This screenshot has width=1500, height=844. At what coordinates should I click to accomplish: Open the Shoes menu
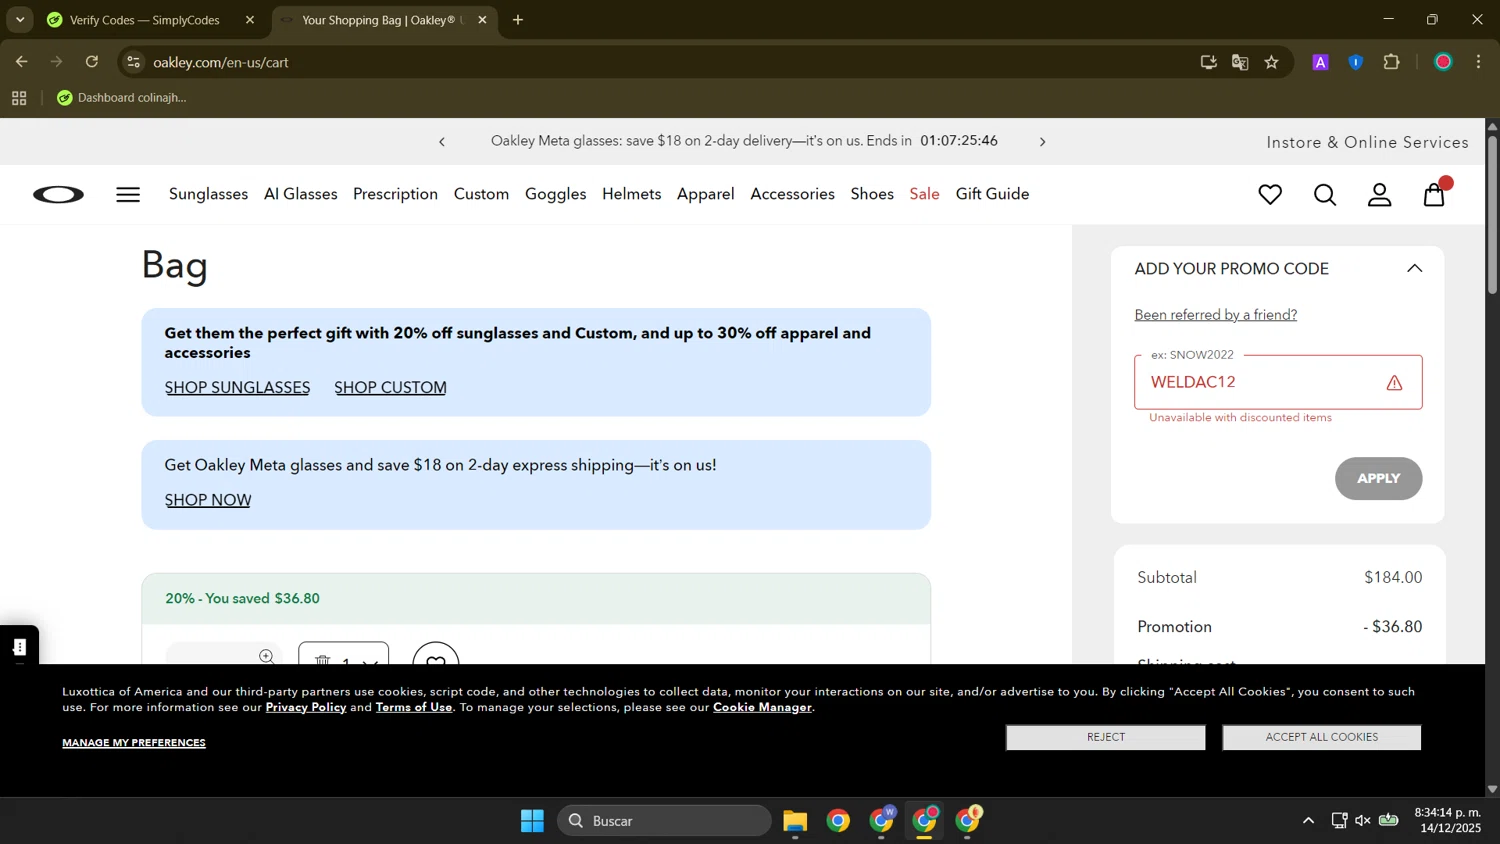click(x=872, y=194)
